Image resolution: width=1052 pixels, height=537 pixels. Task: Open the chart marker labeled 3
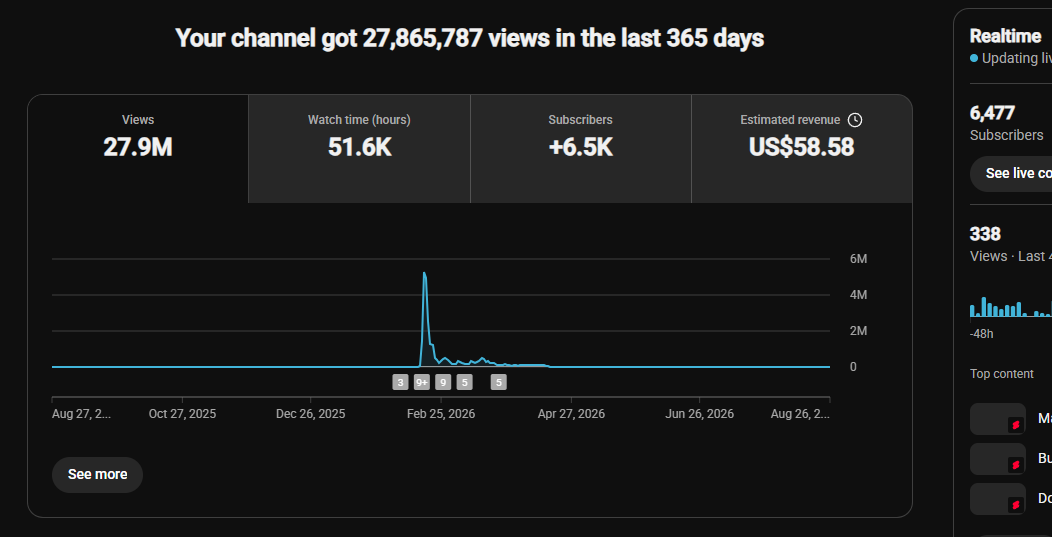(x=401, y=383)
